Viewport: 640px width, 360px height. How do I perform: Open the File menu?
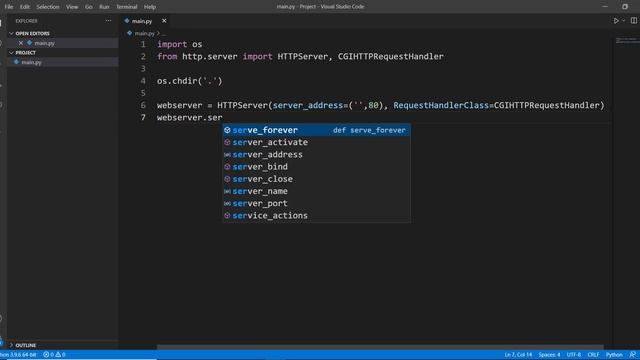(9, 7)
